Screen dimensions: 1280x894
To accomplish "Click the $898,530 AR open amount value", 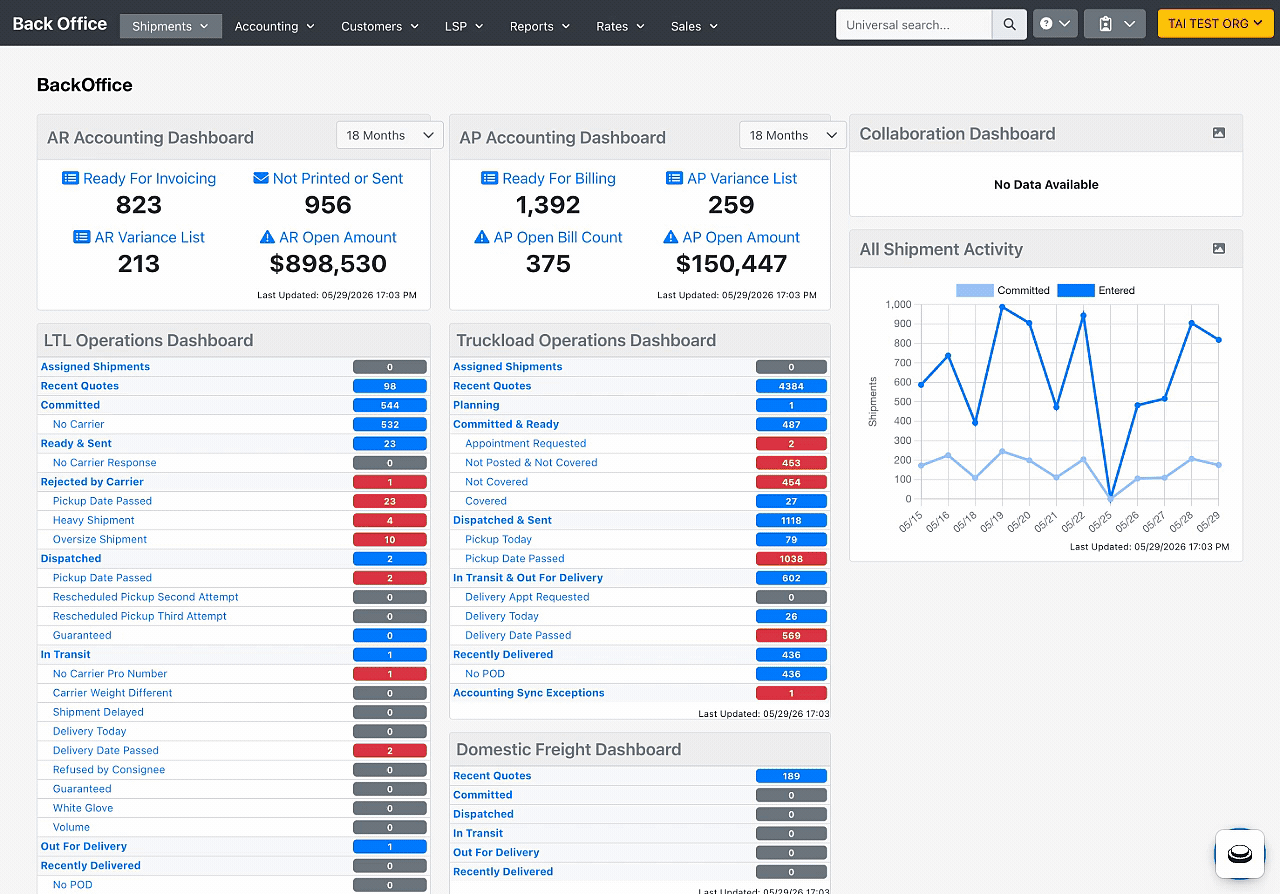I will coord(328,264).
